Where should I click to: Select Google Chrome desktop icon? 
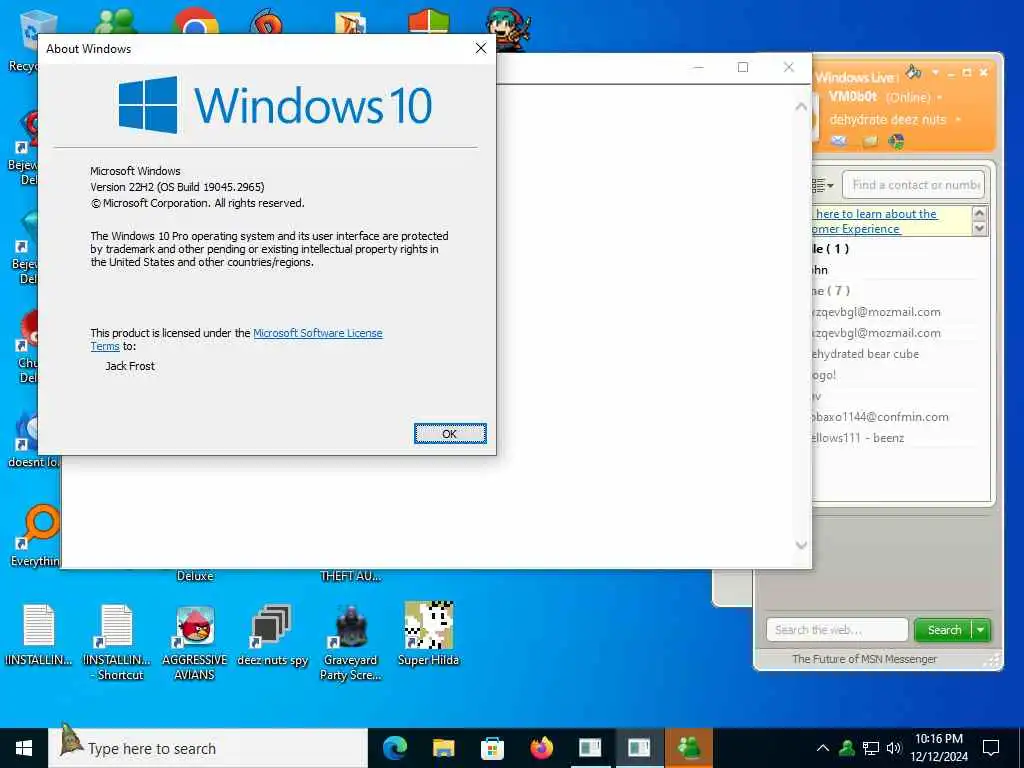pos(195,22)
